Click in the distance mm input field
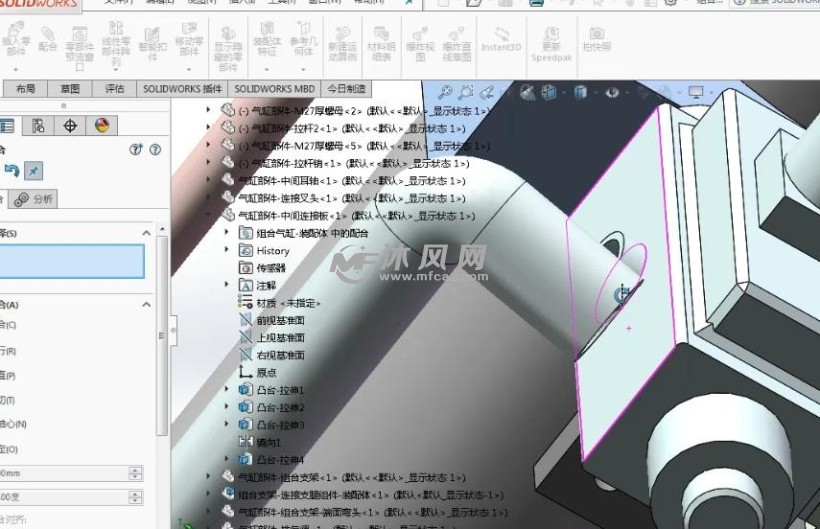 (64, 474)
